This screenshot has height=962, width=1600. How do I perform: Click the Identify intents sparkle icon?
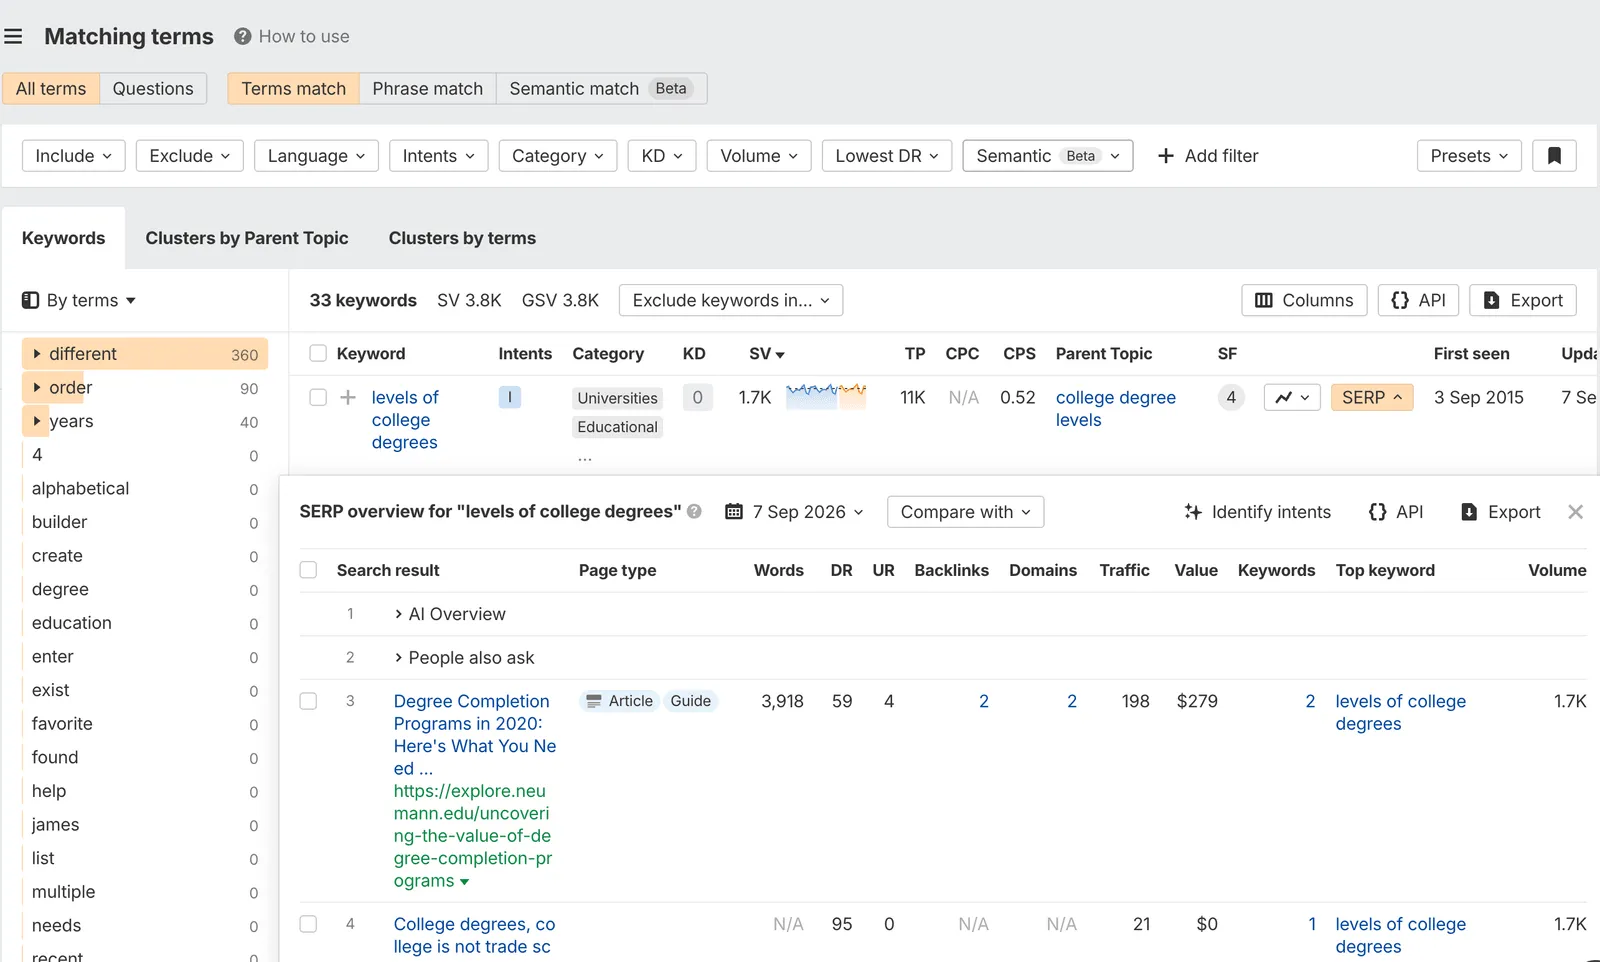pyautogui.click(x=1193, y=512)
